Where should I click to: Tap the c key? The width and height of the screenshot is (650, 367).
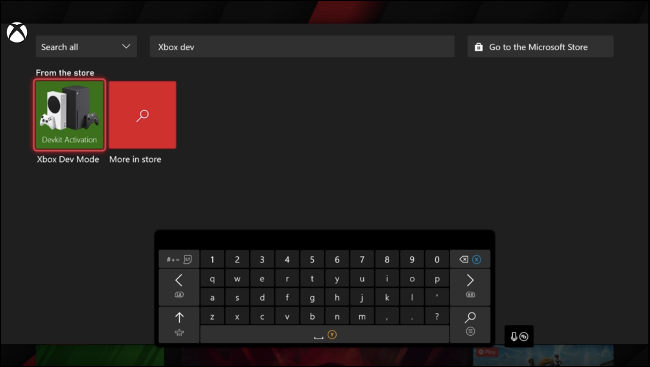[262, 316]
